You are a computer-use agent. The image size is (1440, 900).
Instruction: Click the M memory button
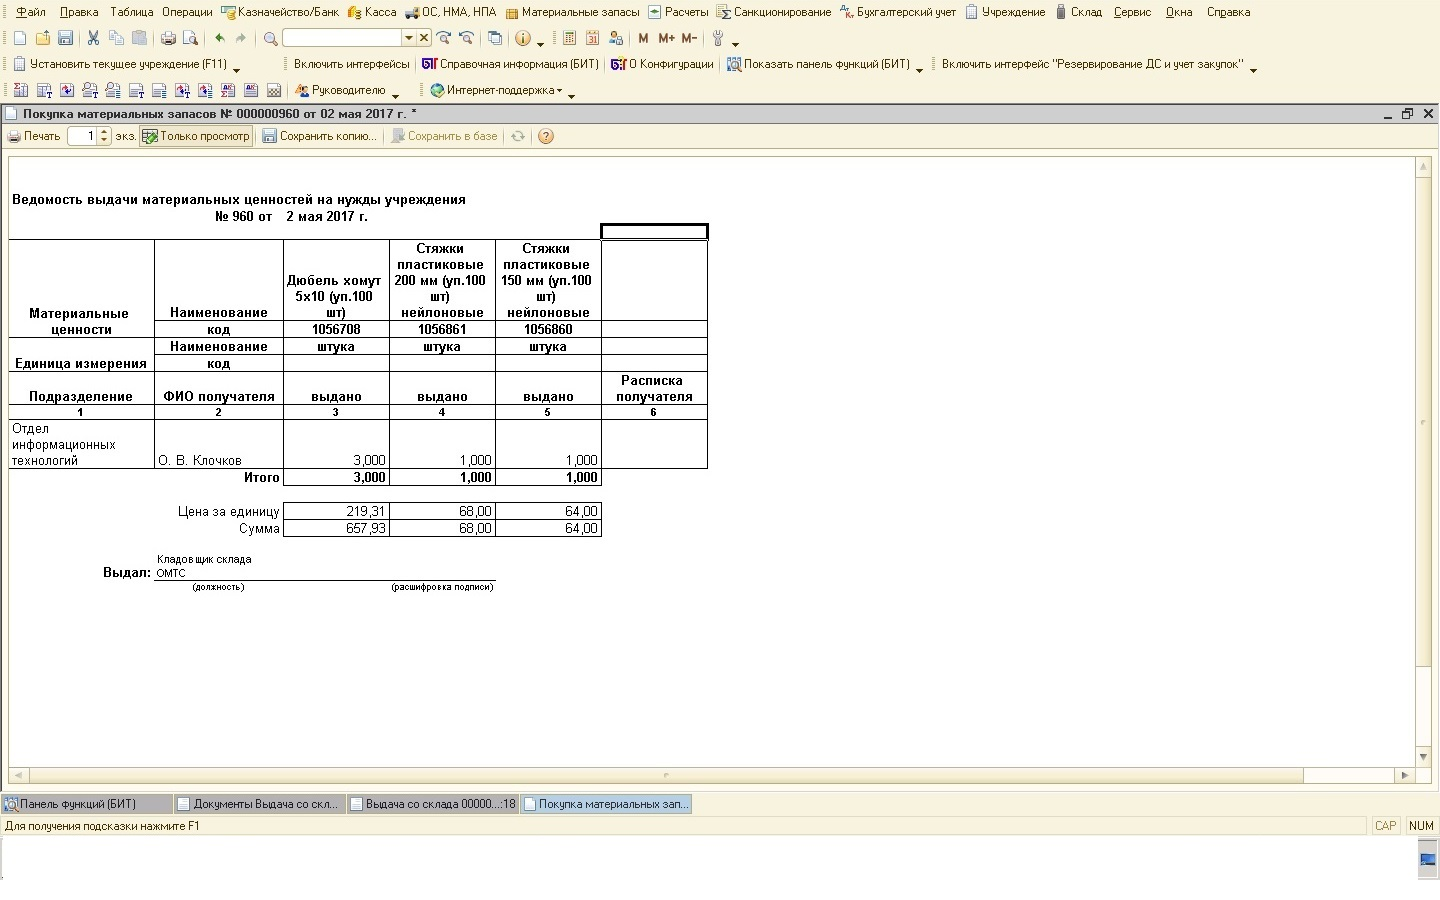click(x=643, y=38)
